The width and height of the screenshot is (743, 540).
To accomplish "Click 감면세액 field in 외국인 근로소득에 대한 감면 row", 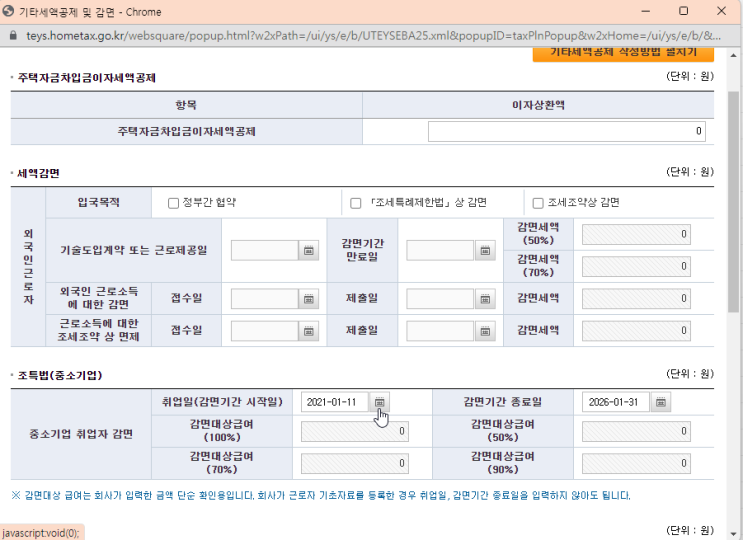I will (636, 299).
